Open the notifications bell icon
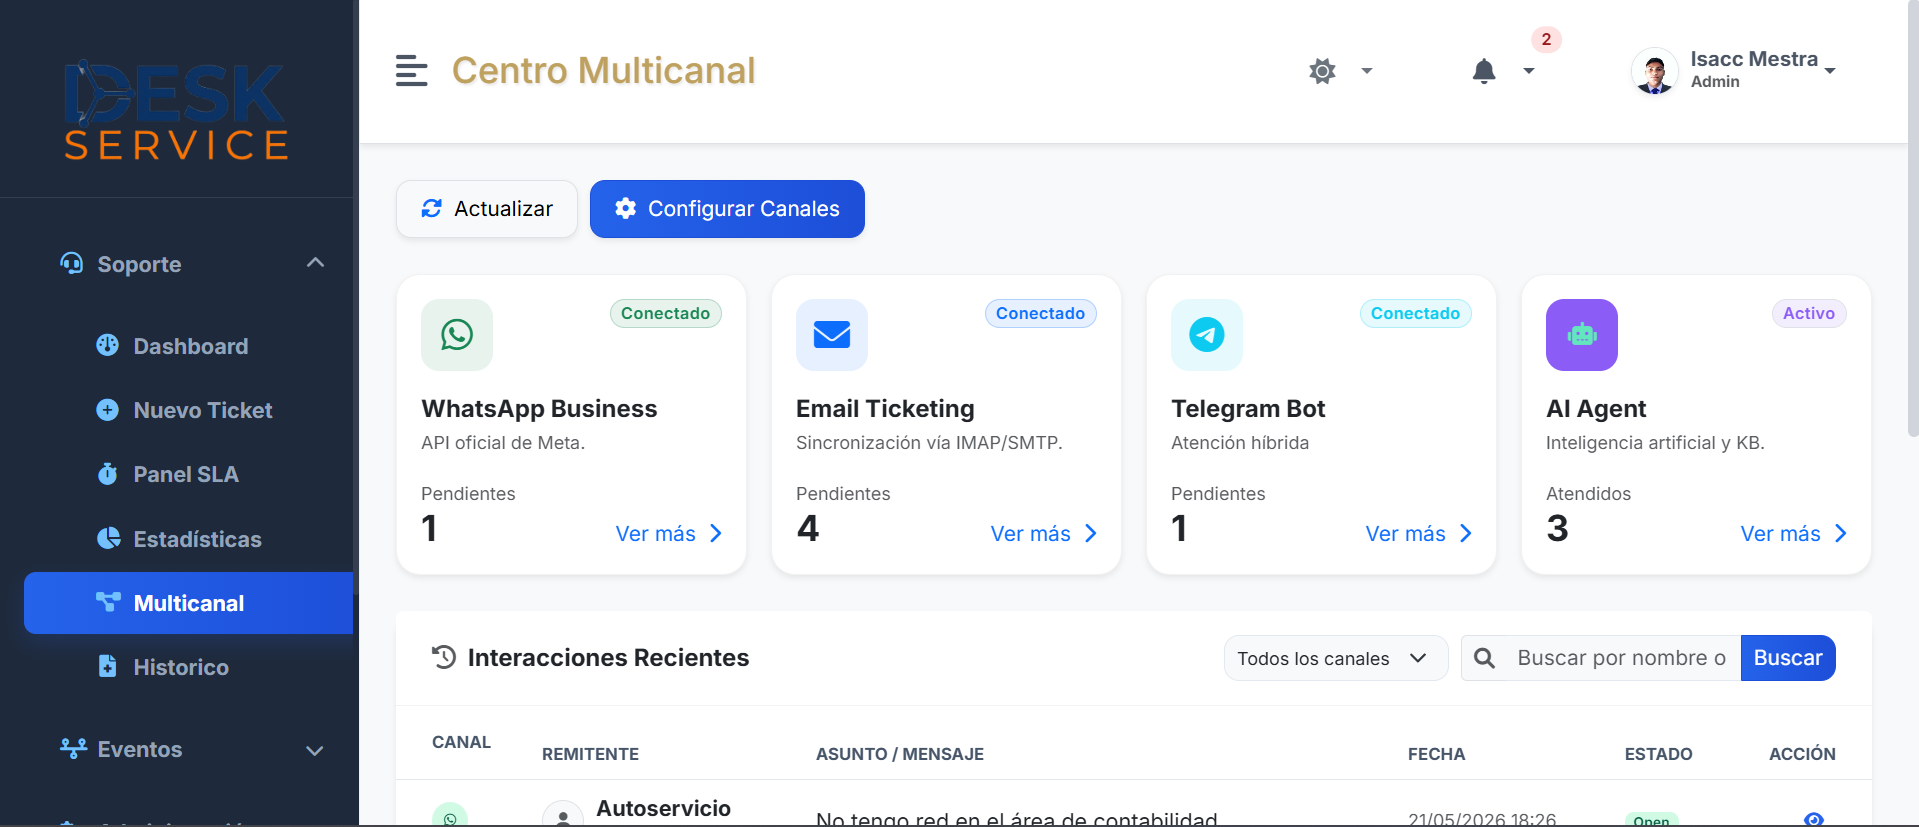The height and width of the screenshot is (827, 1919). 1484,71
